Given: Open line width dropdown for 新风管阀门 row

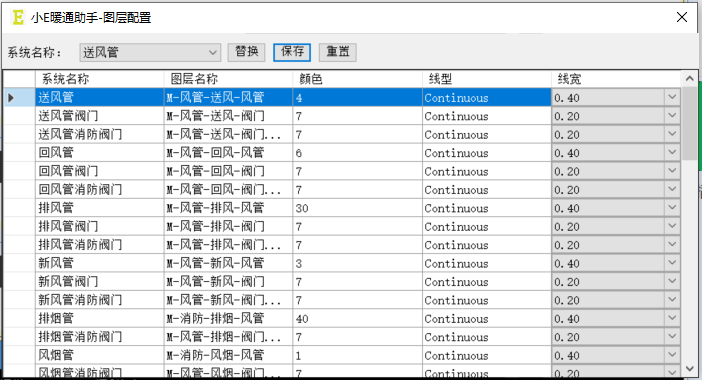Looking at the screenshot, I should point(672,282).
